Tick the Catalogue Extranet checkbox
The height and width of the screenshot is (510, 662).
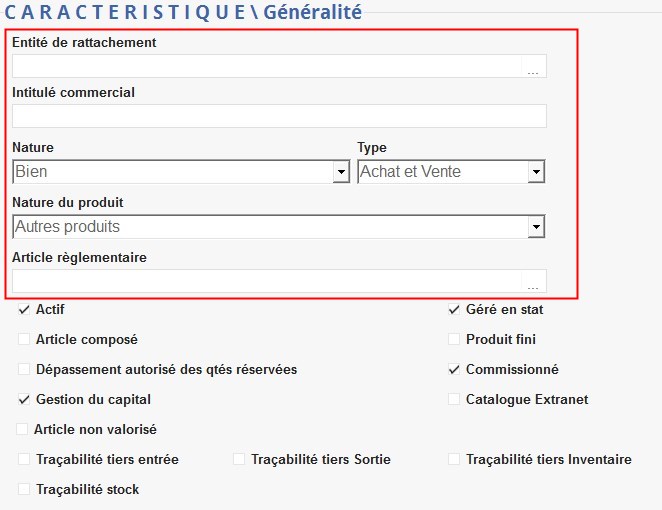pos(455,400)
